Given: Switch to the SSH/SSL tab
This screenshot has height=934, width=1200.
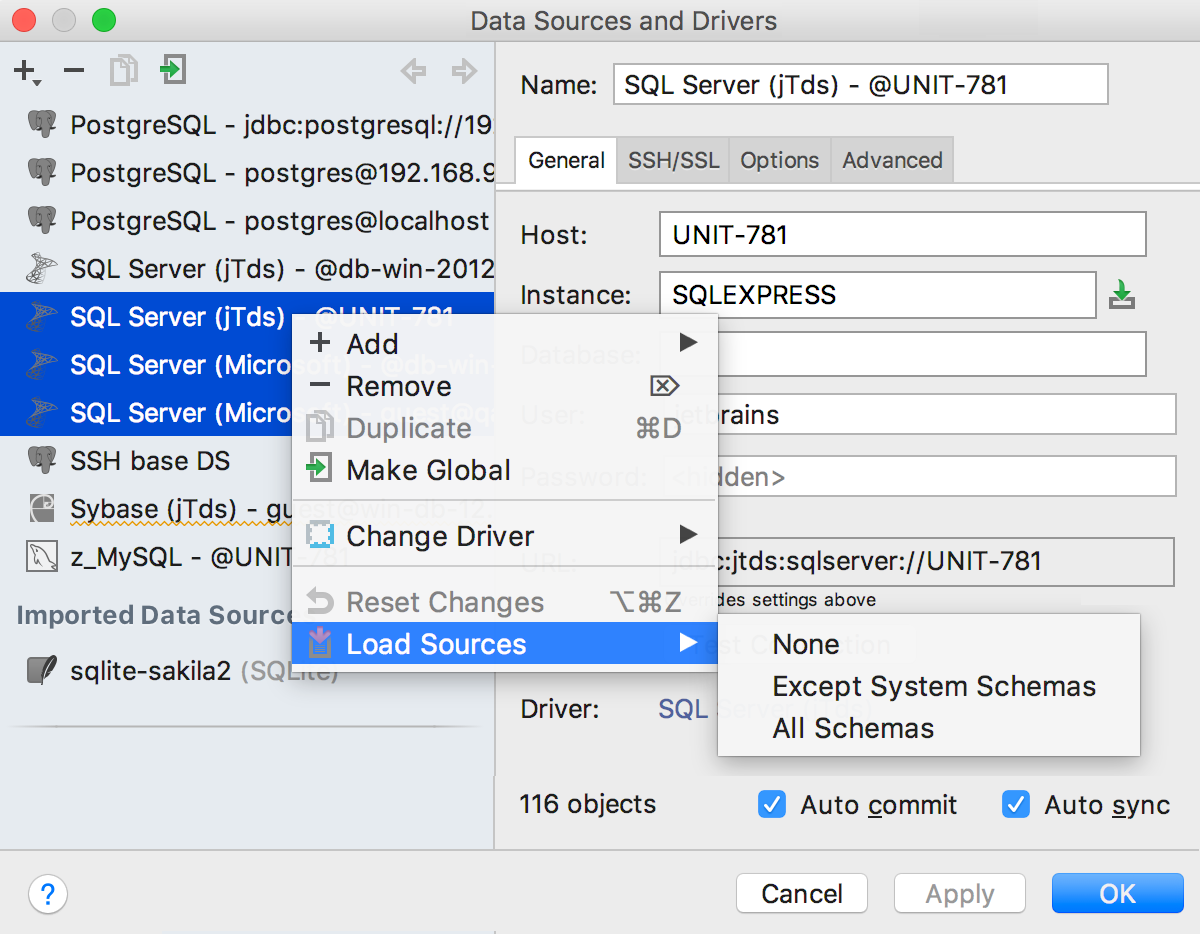Looking at the screenshot, I should pos(674,160).
